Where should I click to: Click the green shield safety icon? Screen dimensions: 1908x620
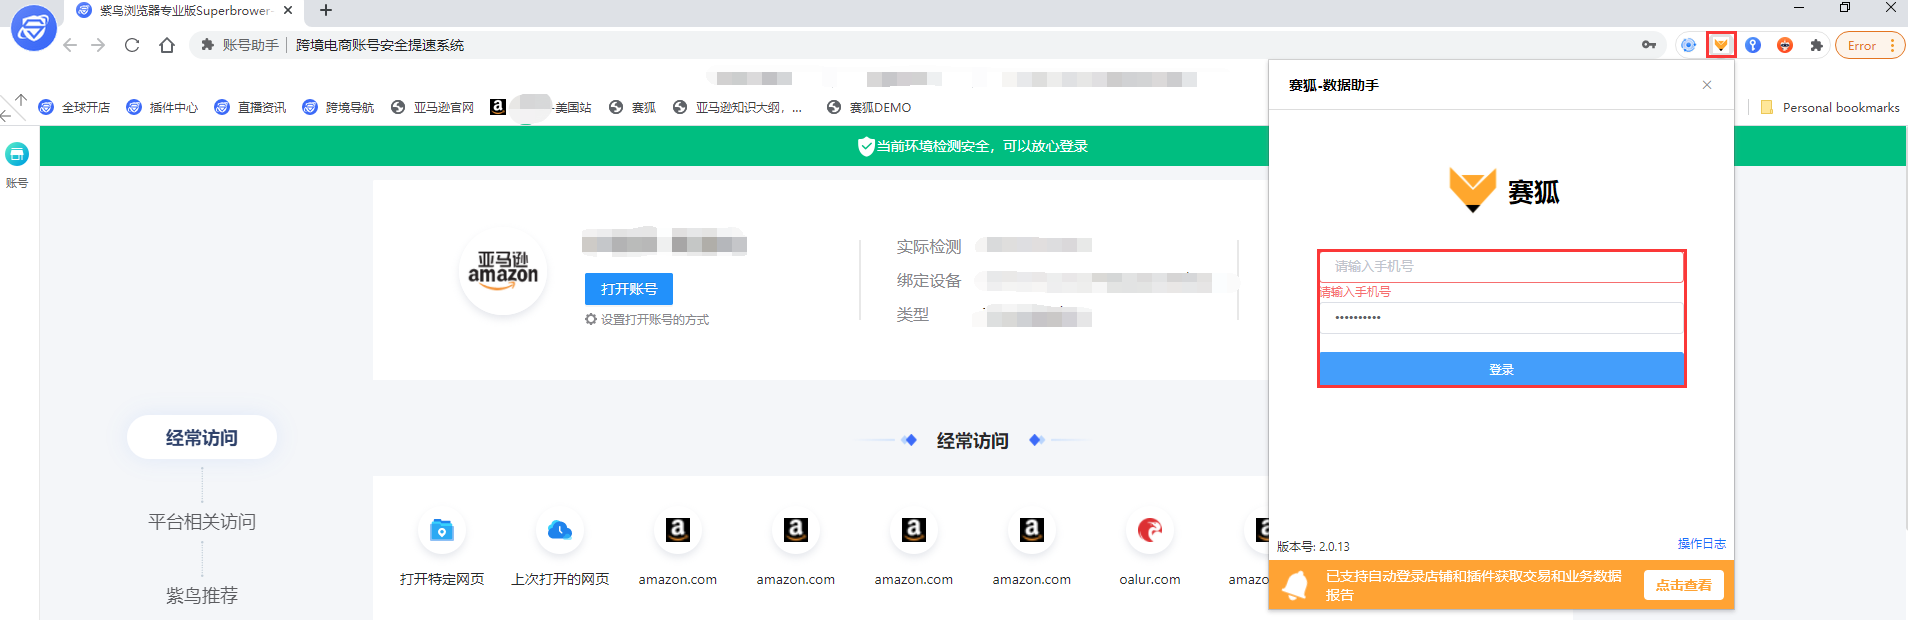point(866,146)
